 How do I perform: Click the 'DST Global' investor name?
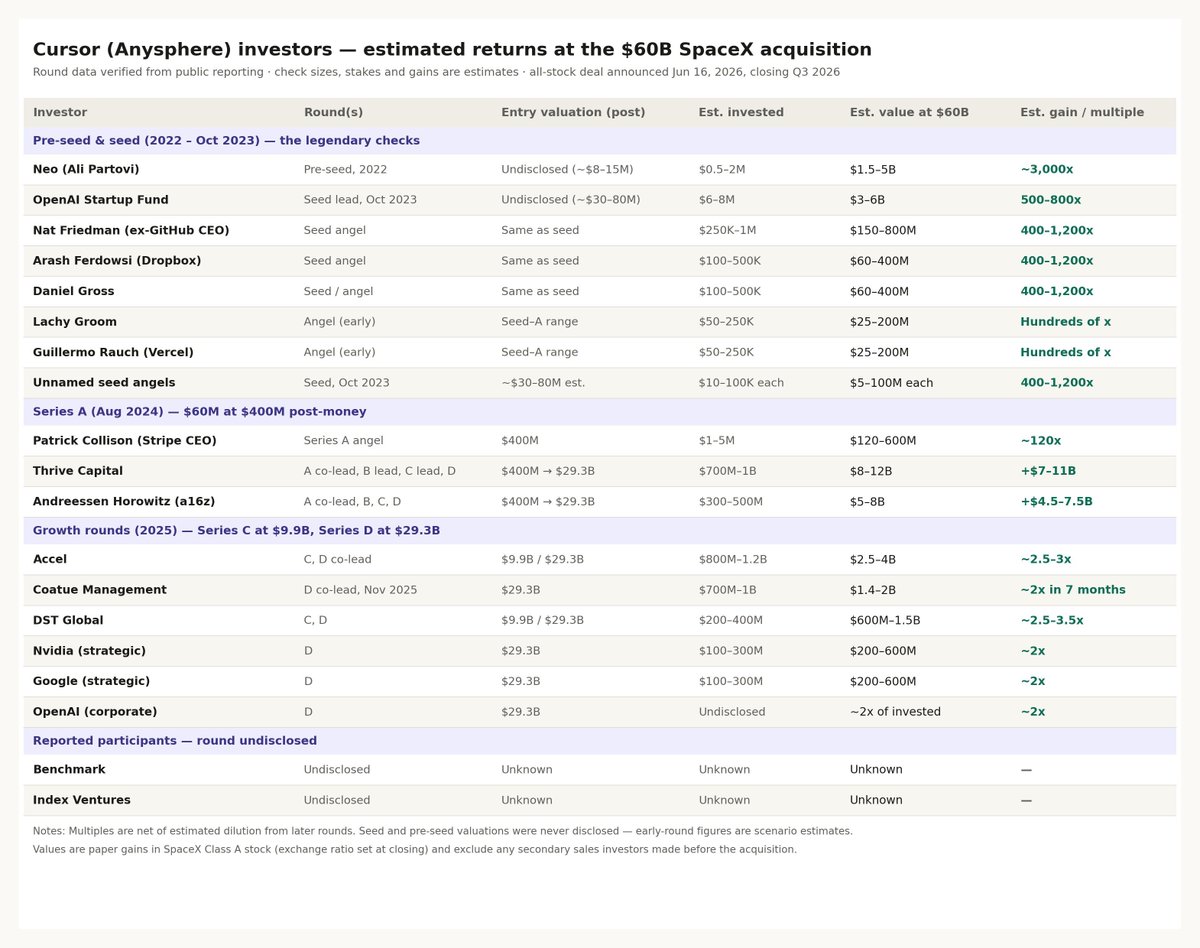(68, 621)
